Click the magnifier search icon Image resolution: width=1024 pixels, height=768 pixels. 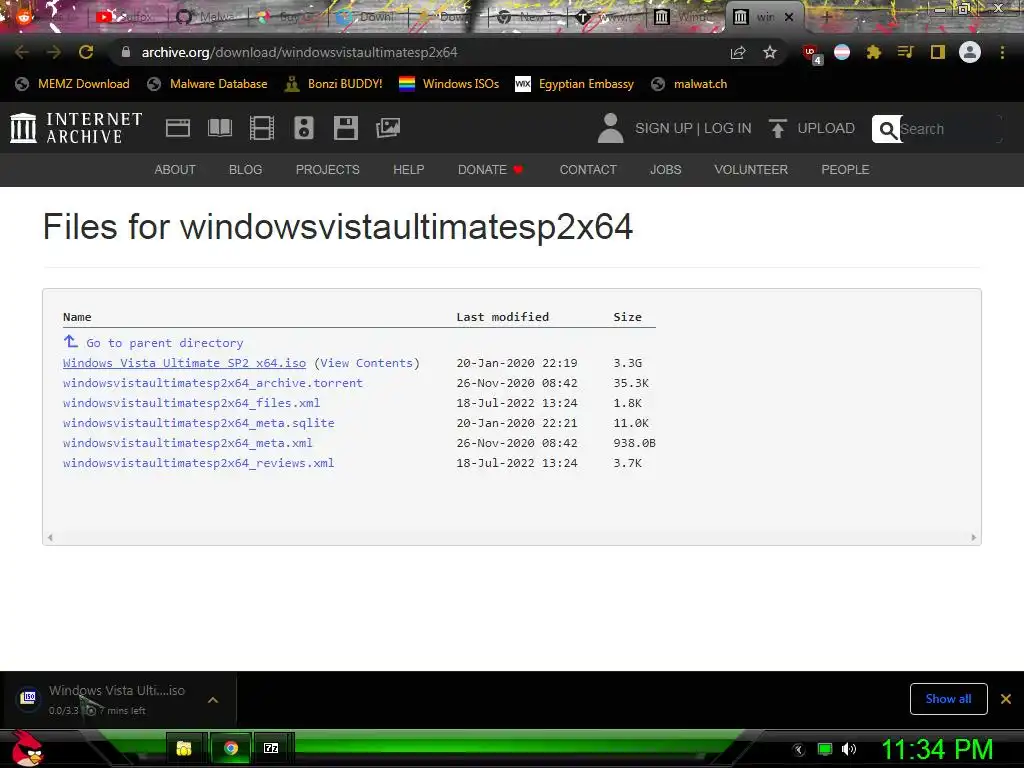pyautogui.click(x=887, y=129)
